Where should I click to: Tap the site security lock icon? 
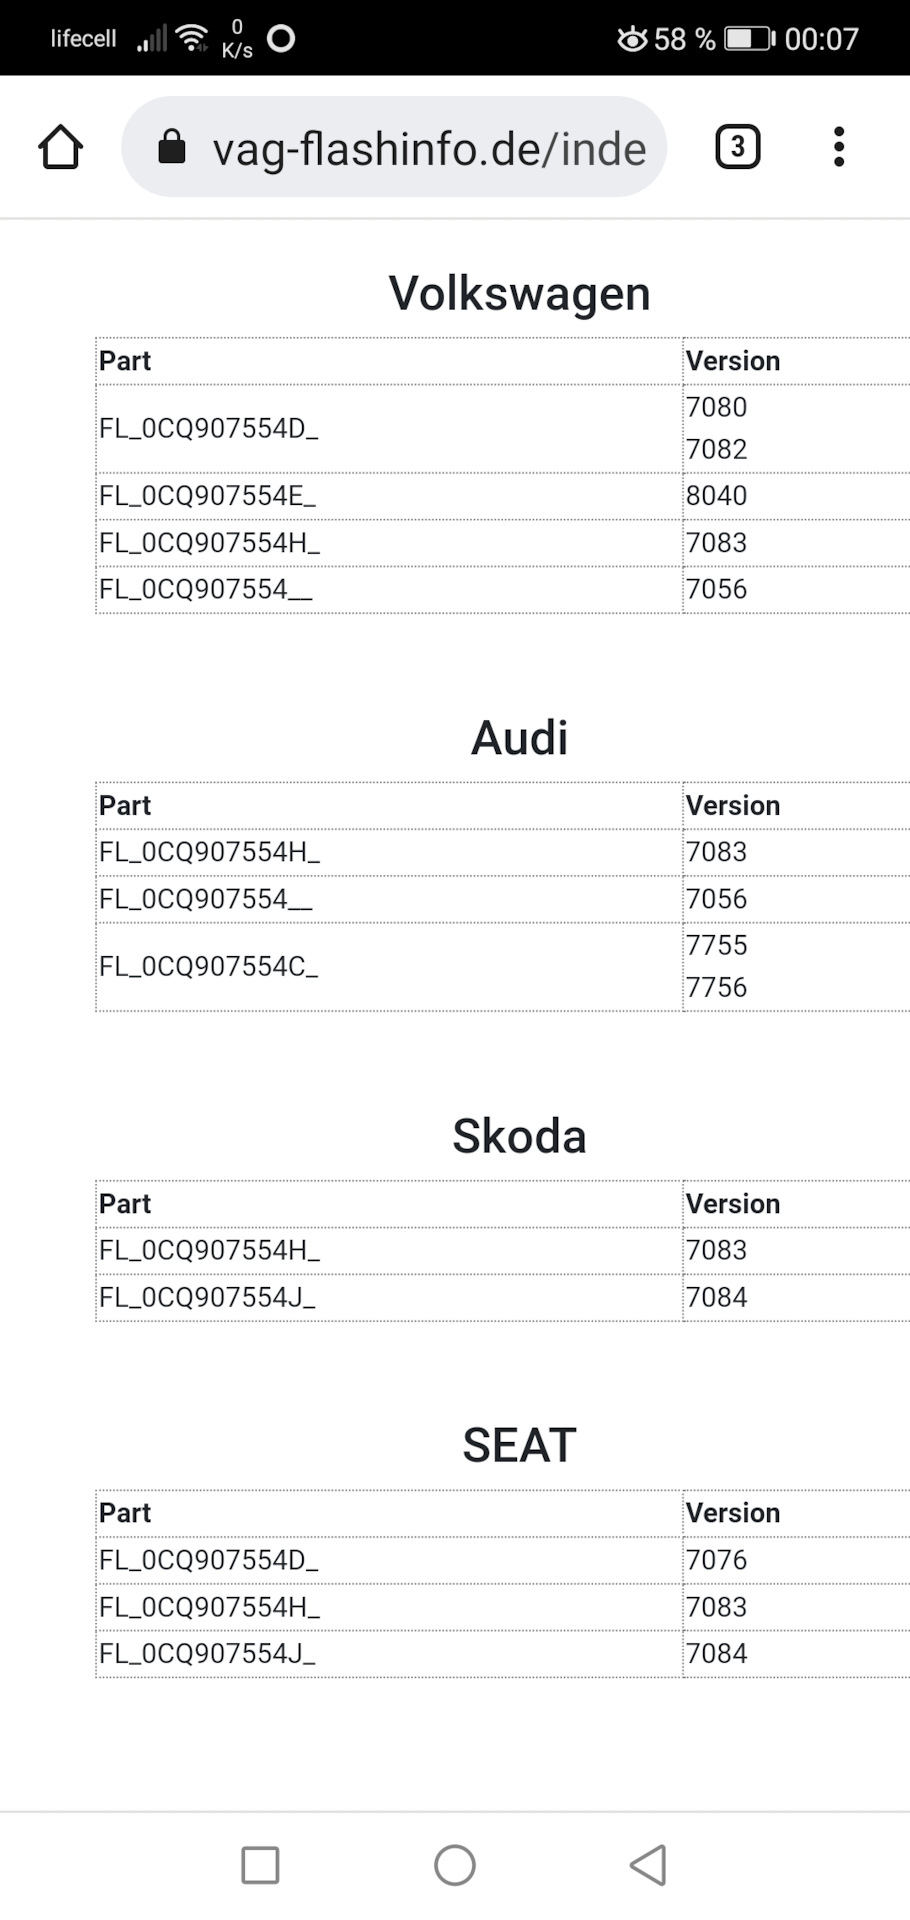point(172,147)
